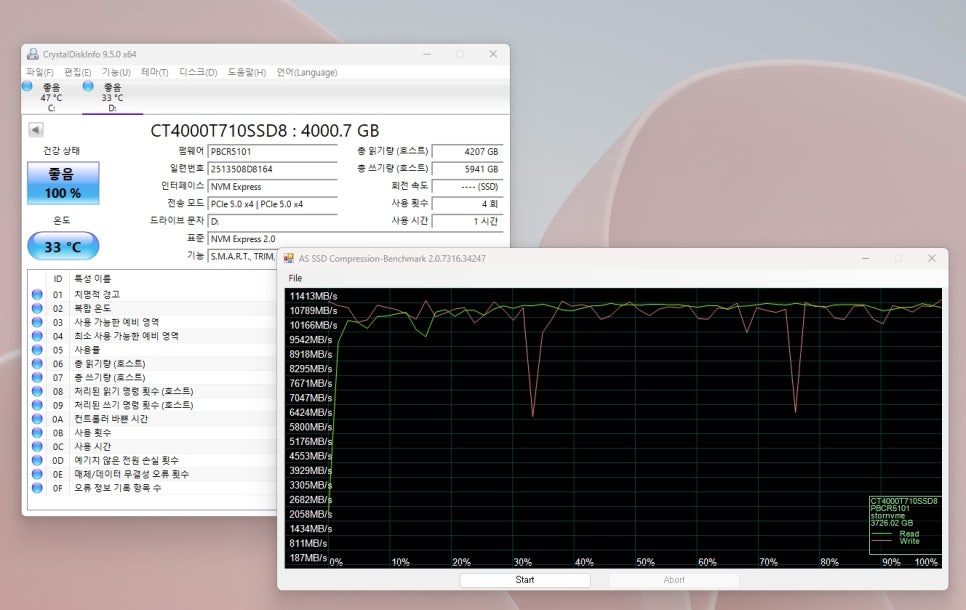Click status icon for row 0F 오류 정보 기록 항목 수
This screenshot has height=610, width=966.
pos(37,487)
